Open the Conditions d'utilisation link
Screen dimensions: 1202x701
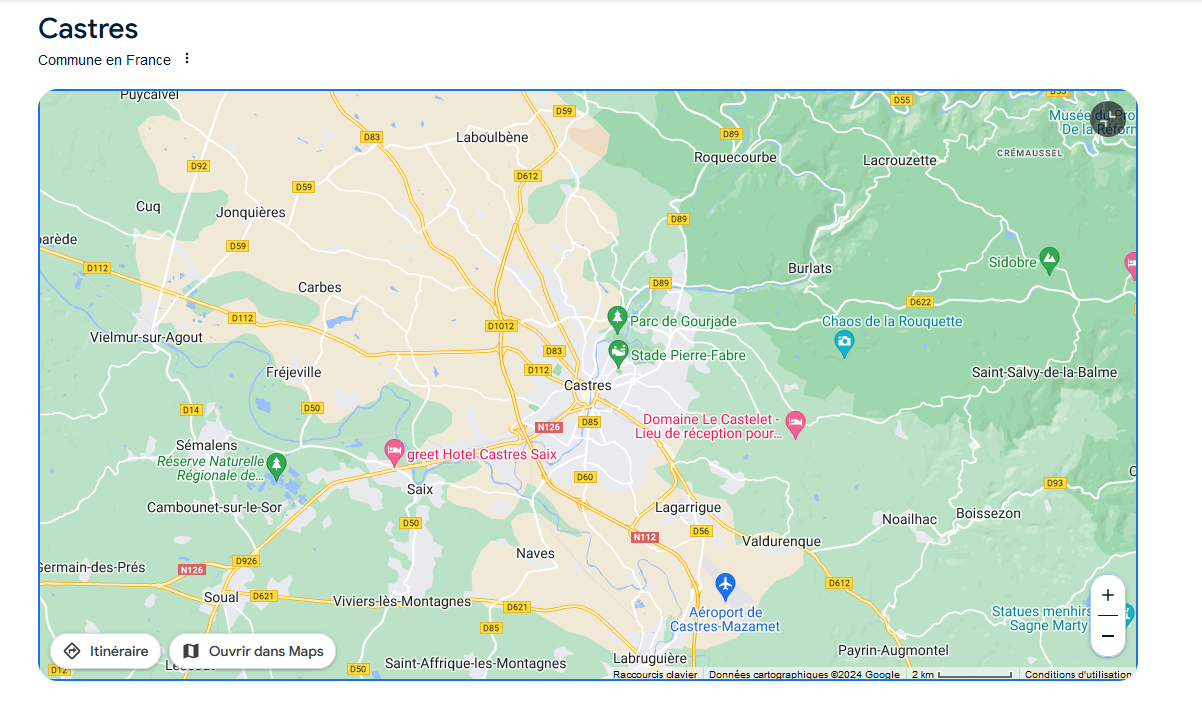[x=1078, y=675]
